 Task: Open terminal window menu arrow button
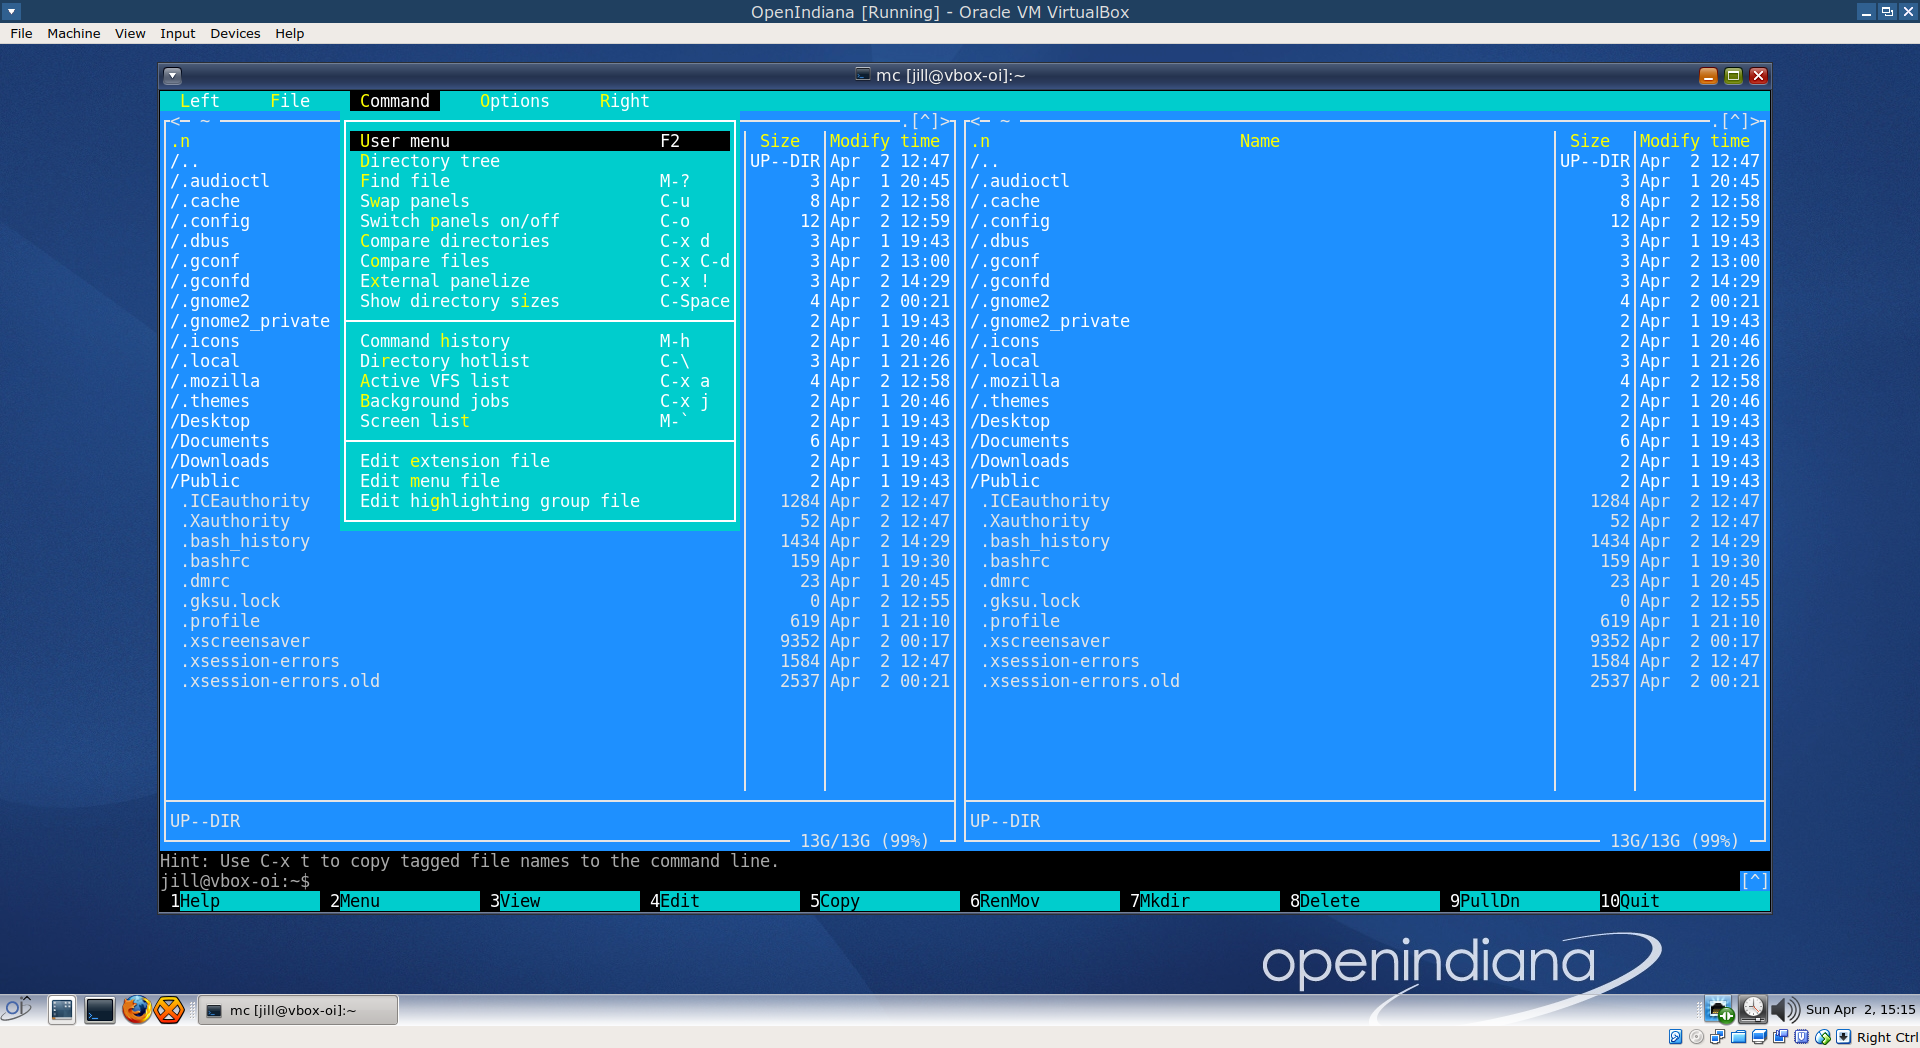[x=172, y=76]
